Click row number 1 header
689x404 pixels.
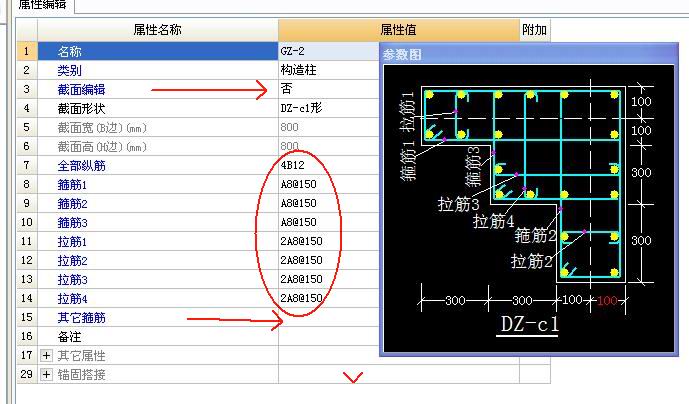click(x=27, y=51)
